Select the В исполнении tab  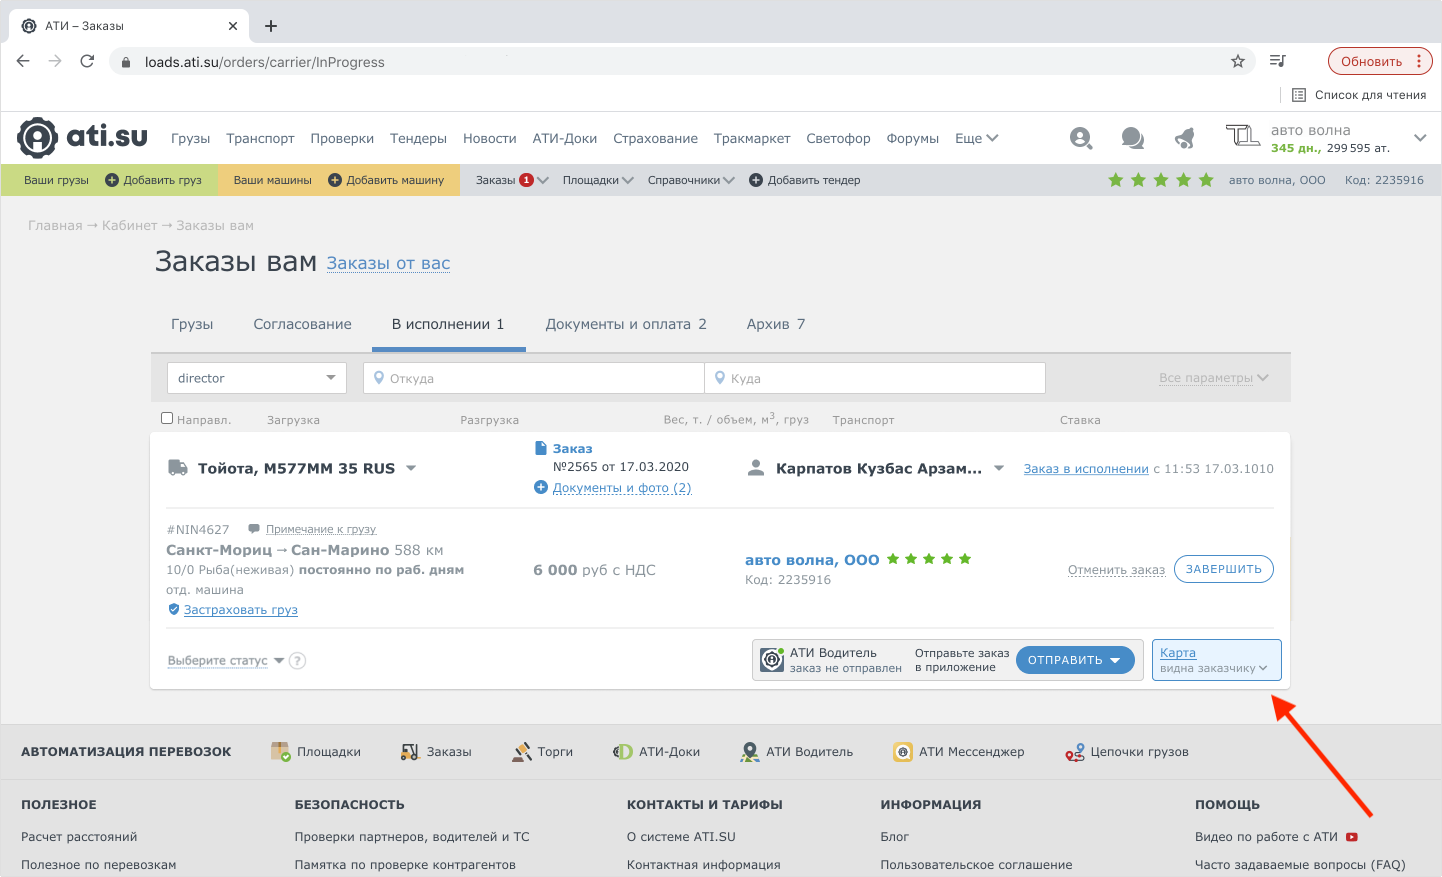point(448,324)
